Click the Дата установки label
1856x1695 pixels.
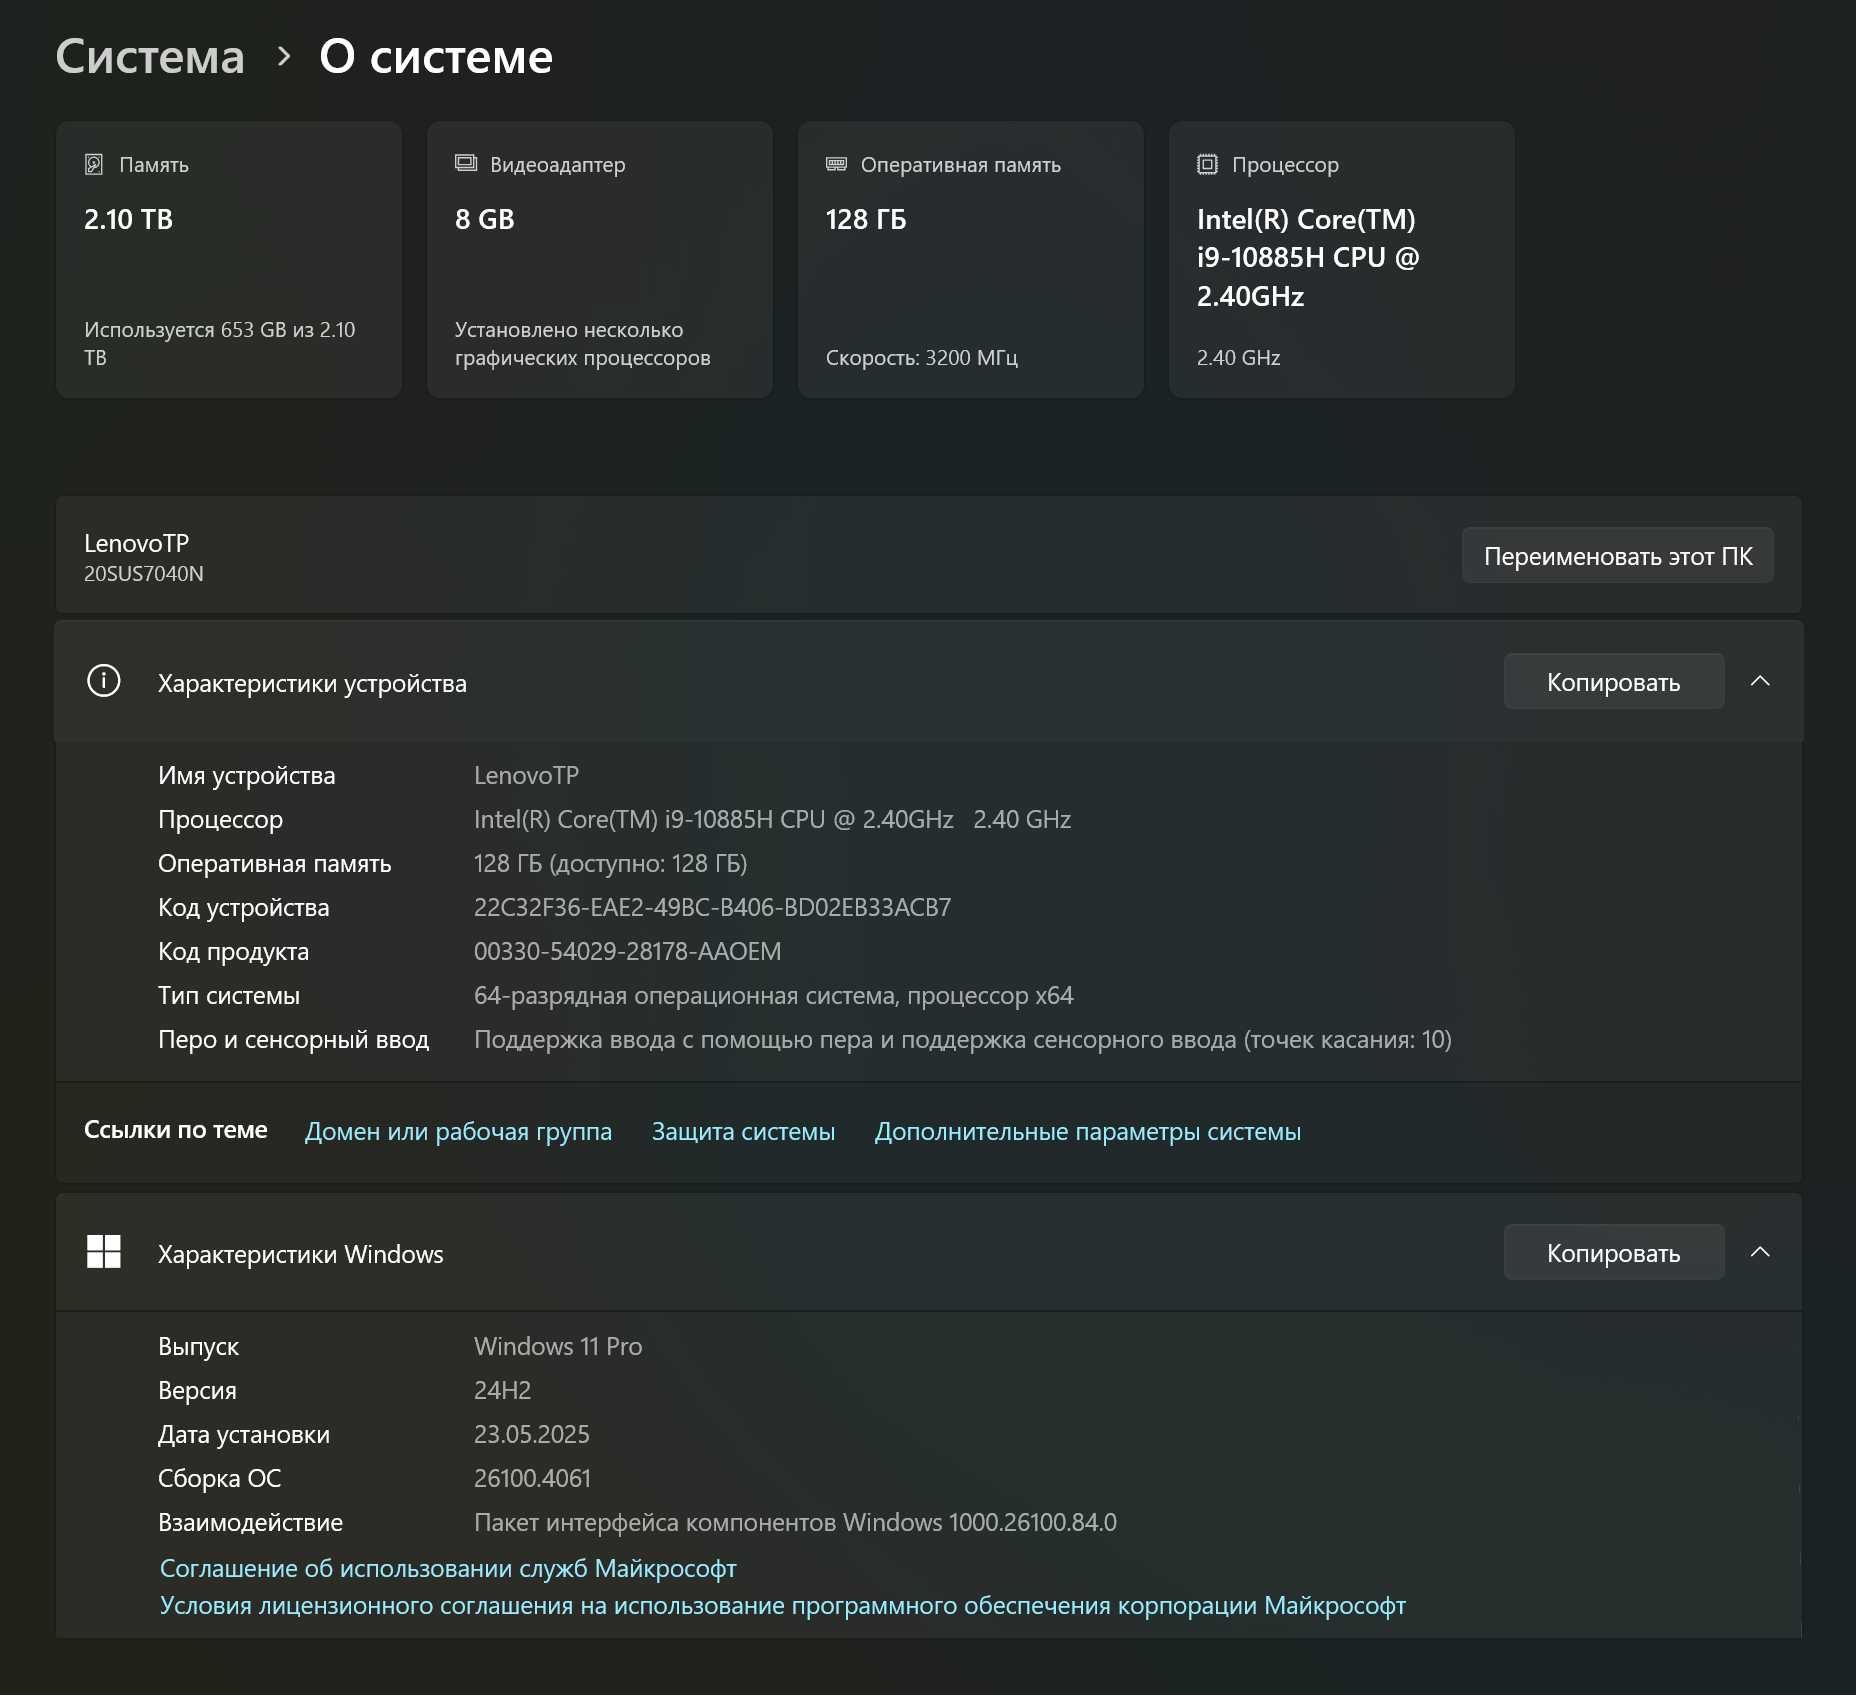point(243,1434)
